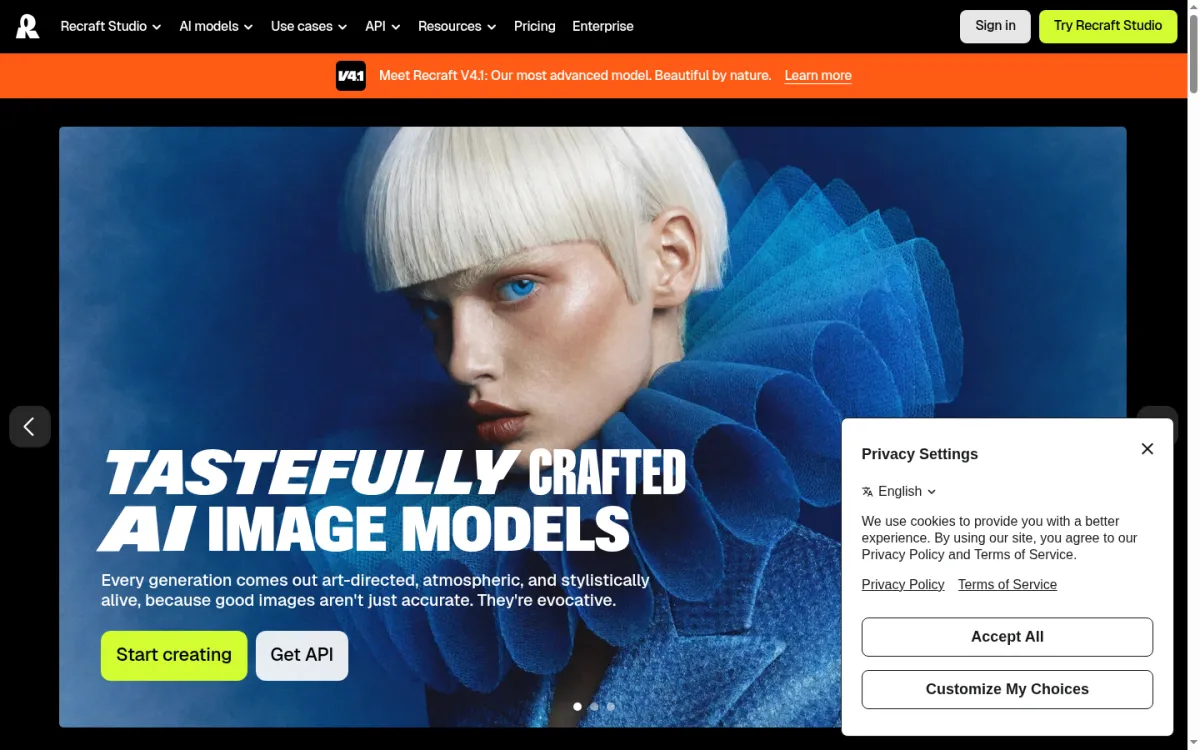Expand the Use cases menu
1200x750 pixels.
[309, 26]
